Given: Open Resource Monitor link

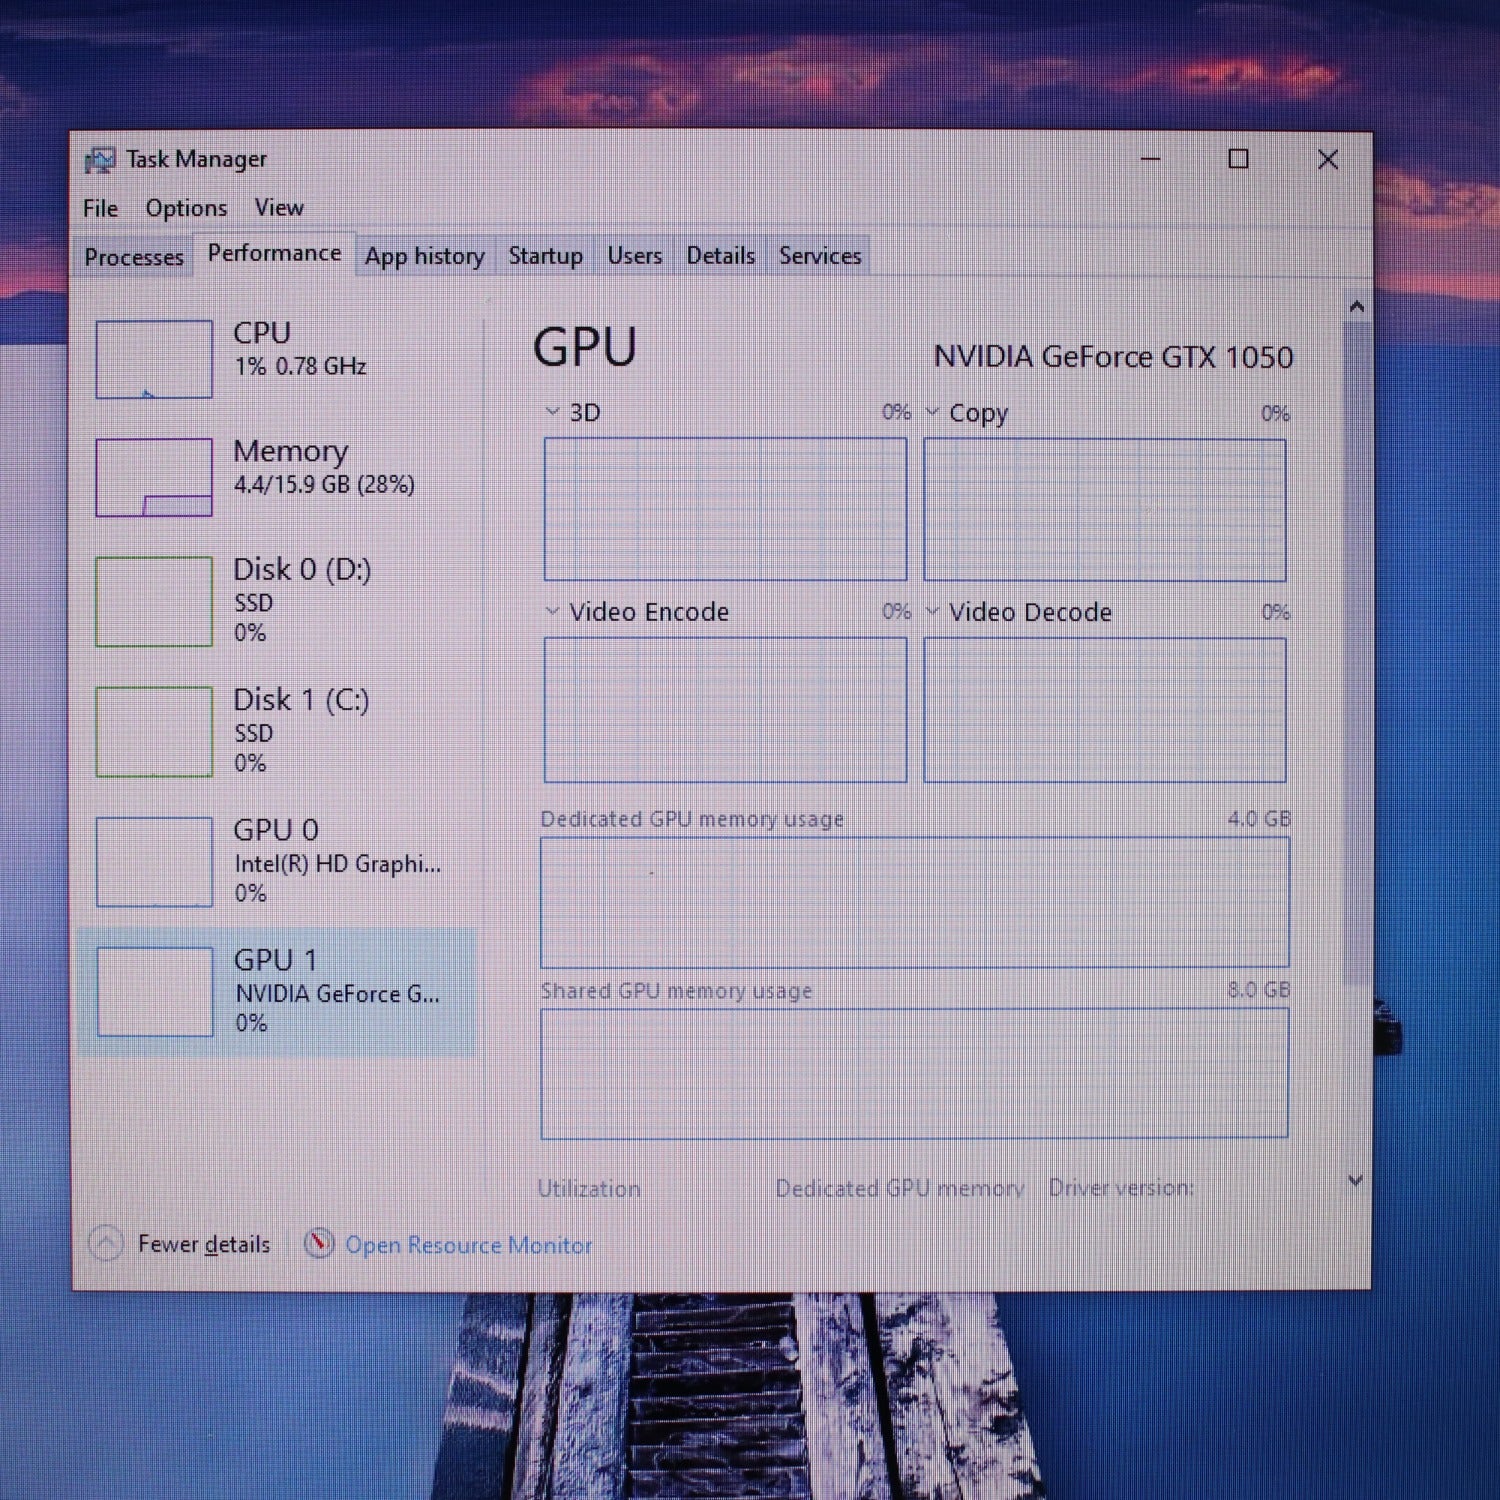Looking at the screenshot, I should (x=469, y=1245).
